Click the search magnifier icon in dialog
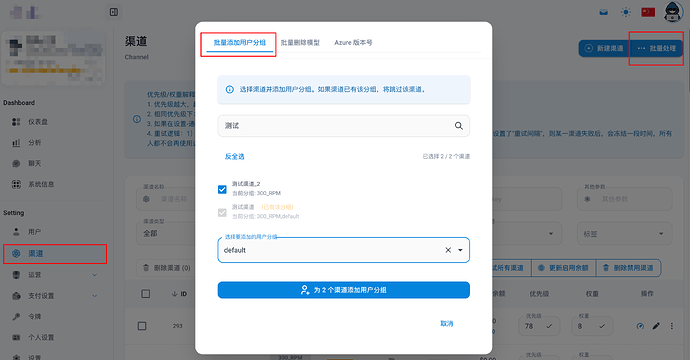Screen dimensions: 690x360 pos(459,126)
